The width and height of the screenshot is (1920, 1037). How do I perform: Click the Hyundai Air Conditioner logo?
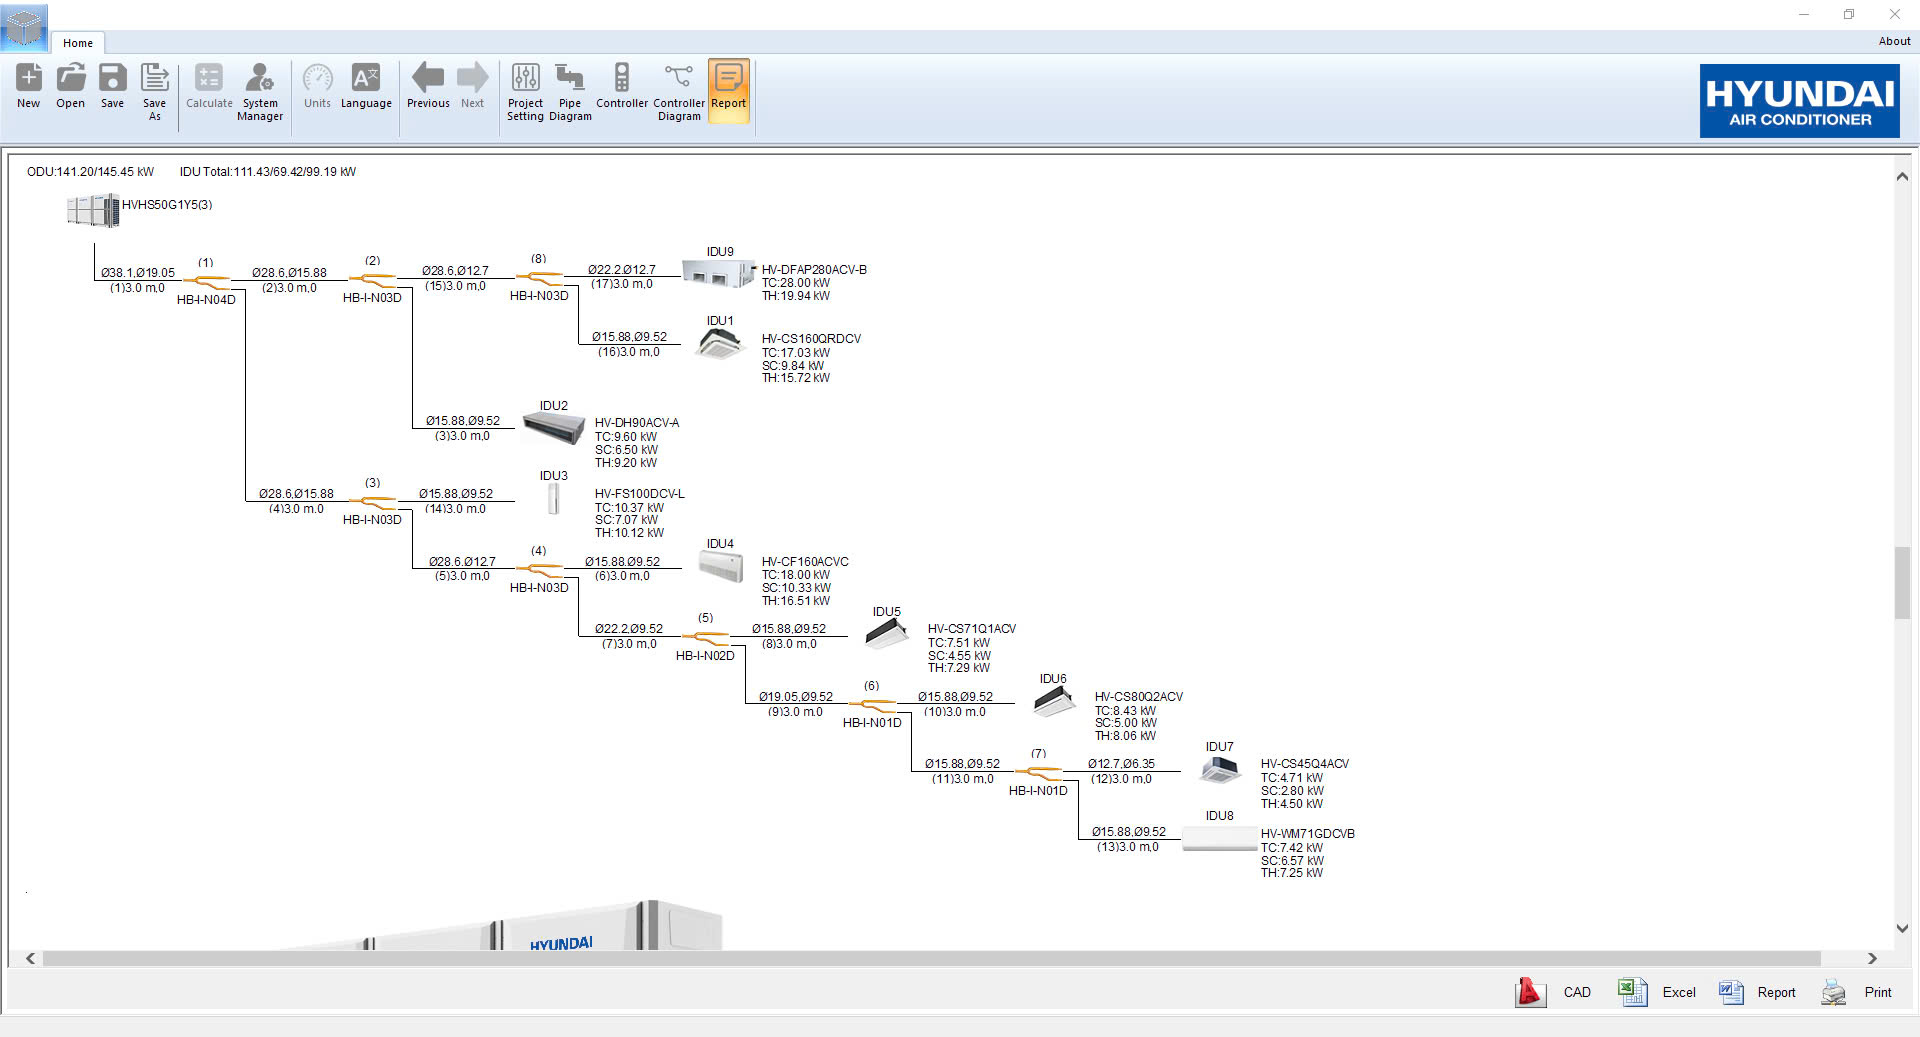1799,101
